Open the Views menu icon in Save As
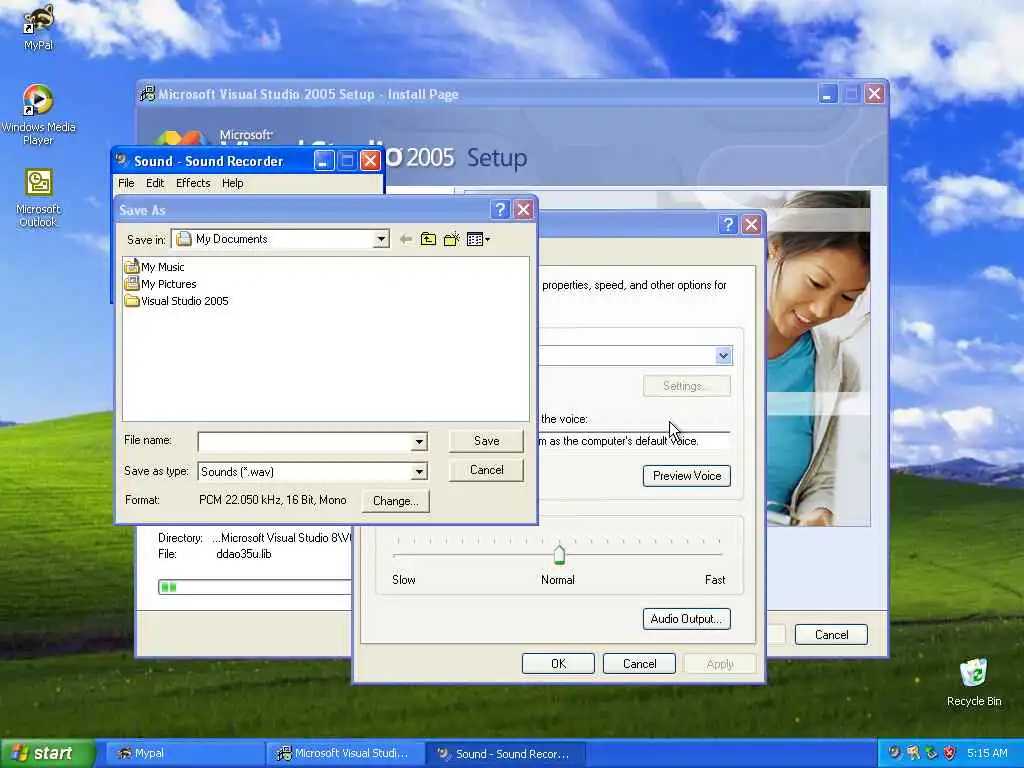1024x768 pixels. (478, 240)
